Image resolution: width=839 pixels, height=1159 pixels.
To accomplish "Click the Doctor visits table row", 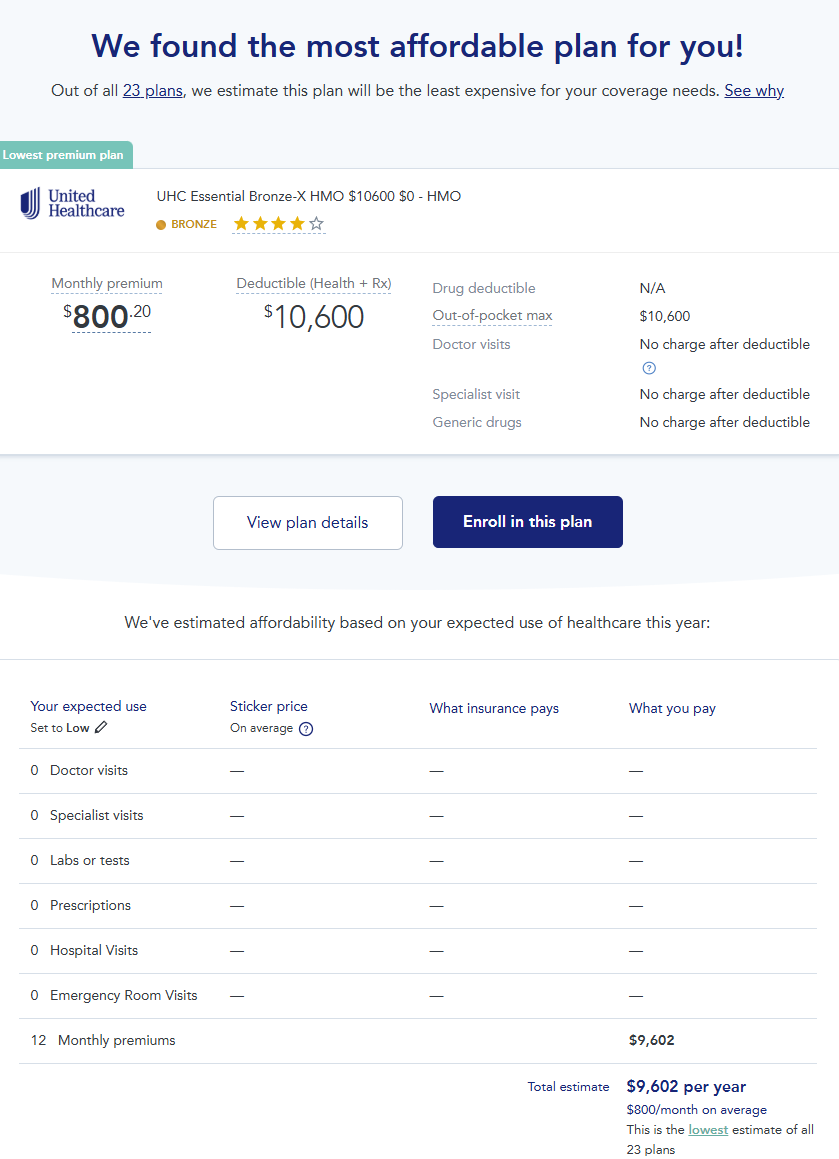I will (418, 771).
